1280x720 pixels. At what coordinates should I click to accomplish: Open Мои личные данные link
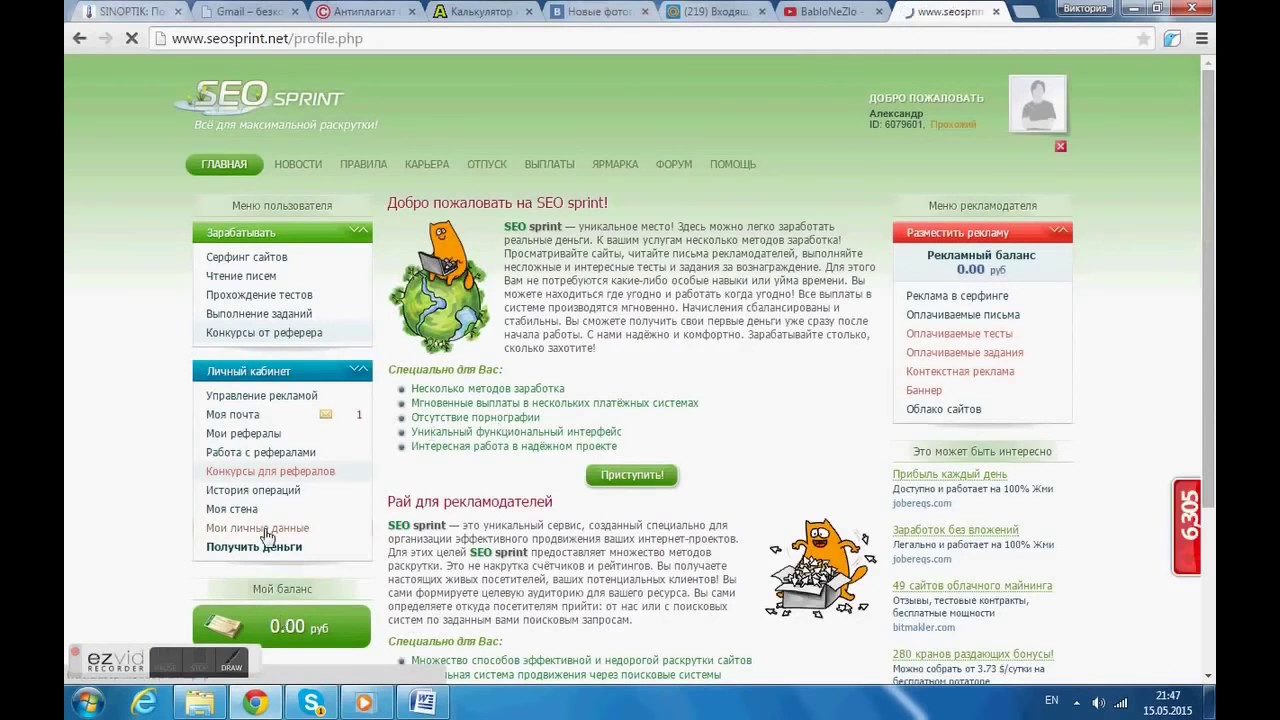[257, 528]
